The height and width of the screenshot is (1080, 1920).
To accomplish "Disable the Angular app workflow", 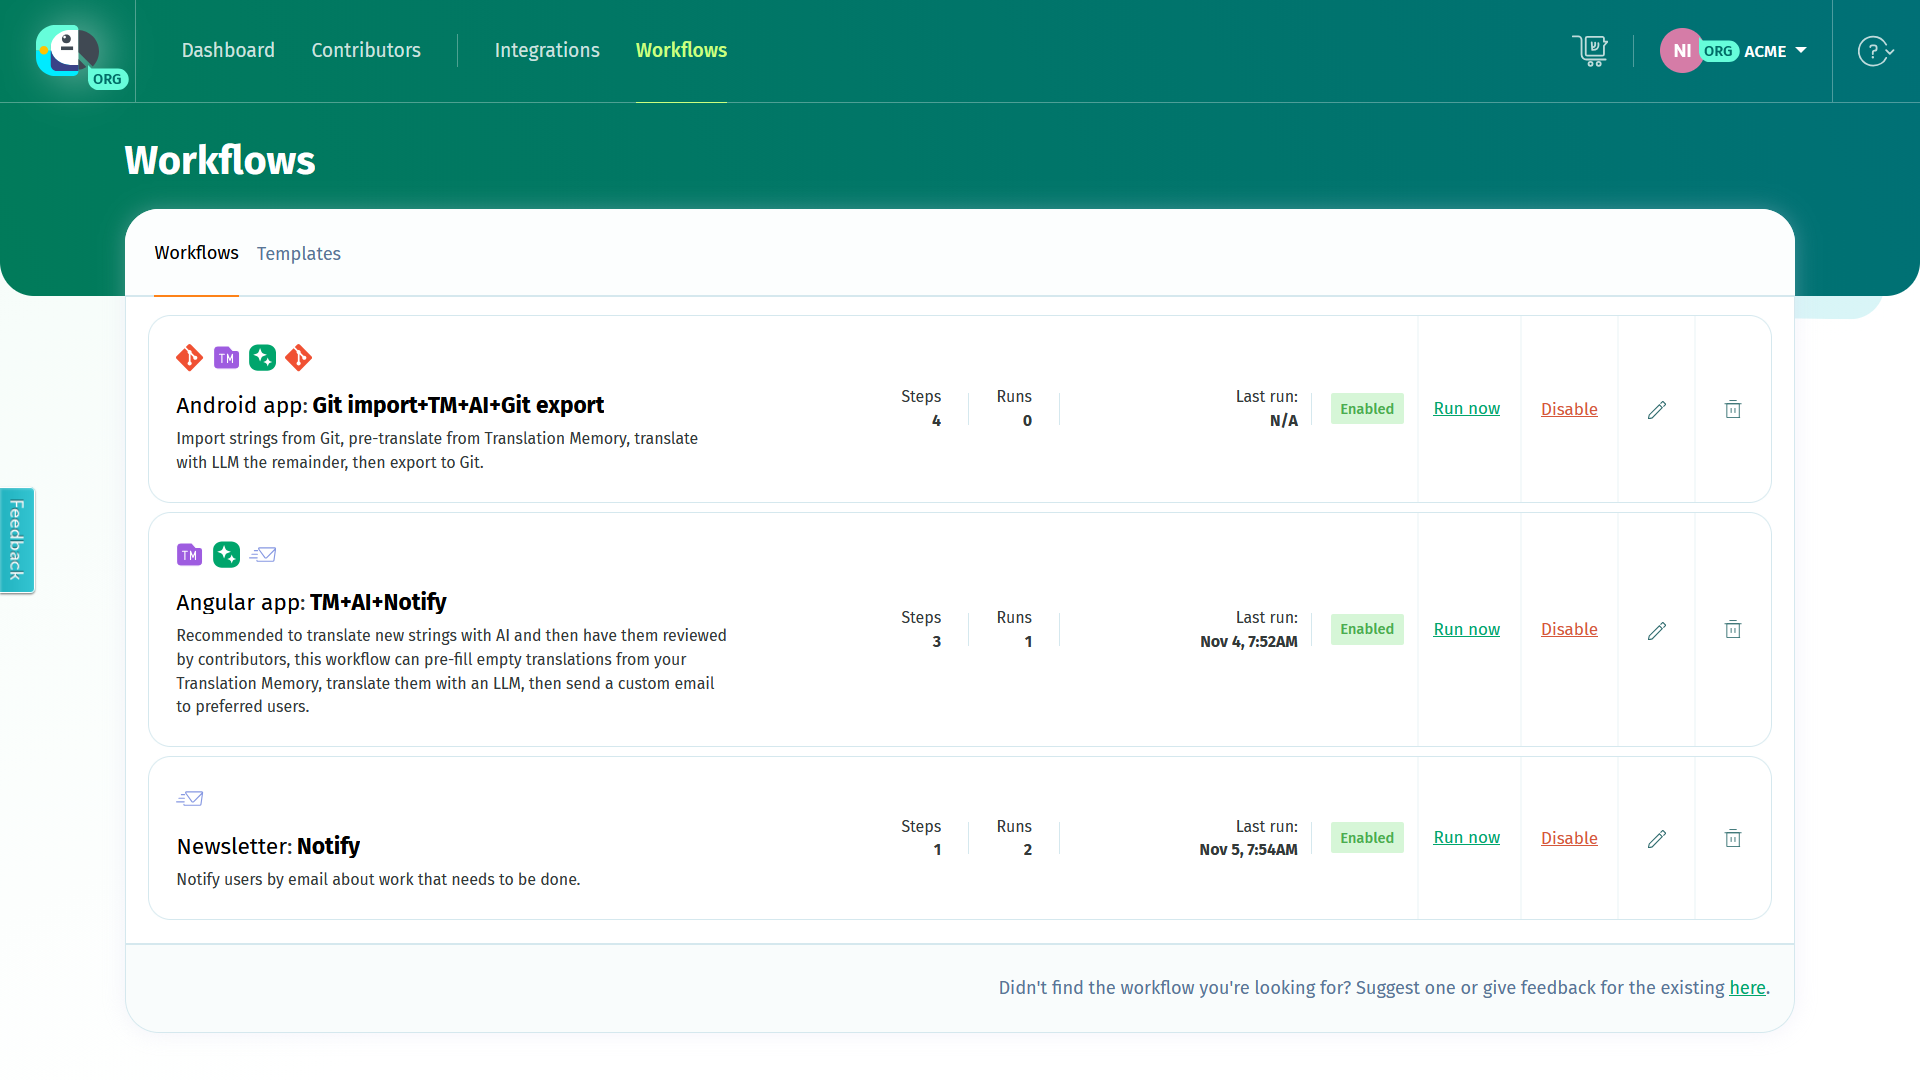I will (x=1569, y=629).
